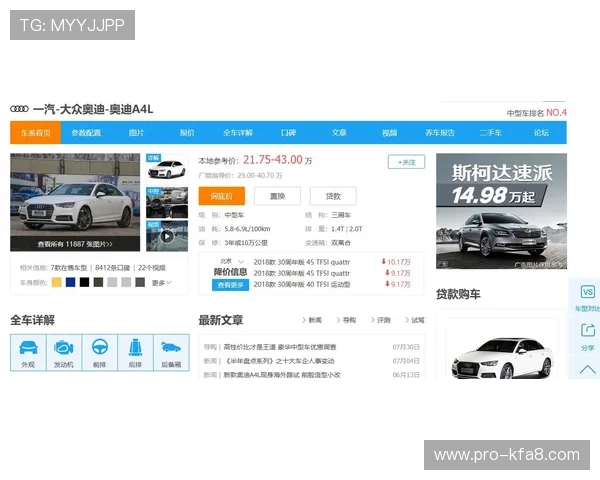Filter articles by 评测
Viewport: 600px width, 480px height.
pyautogui.click(x=381, y=320)
